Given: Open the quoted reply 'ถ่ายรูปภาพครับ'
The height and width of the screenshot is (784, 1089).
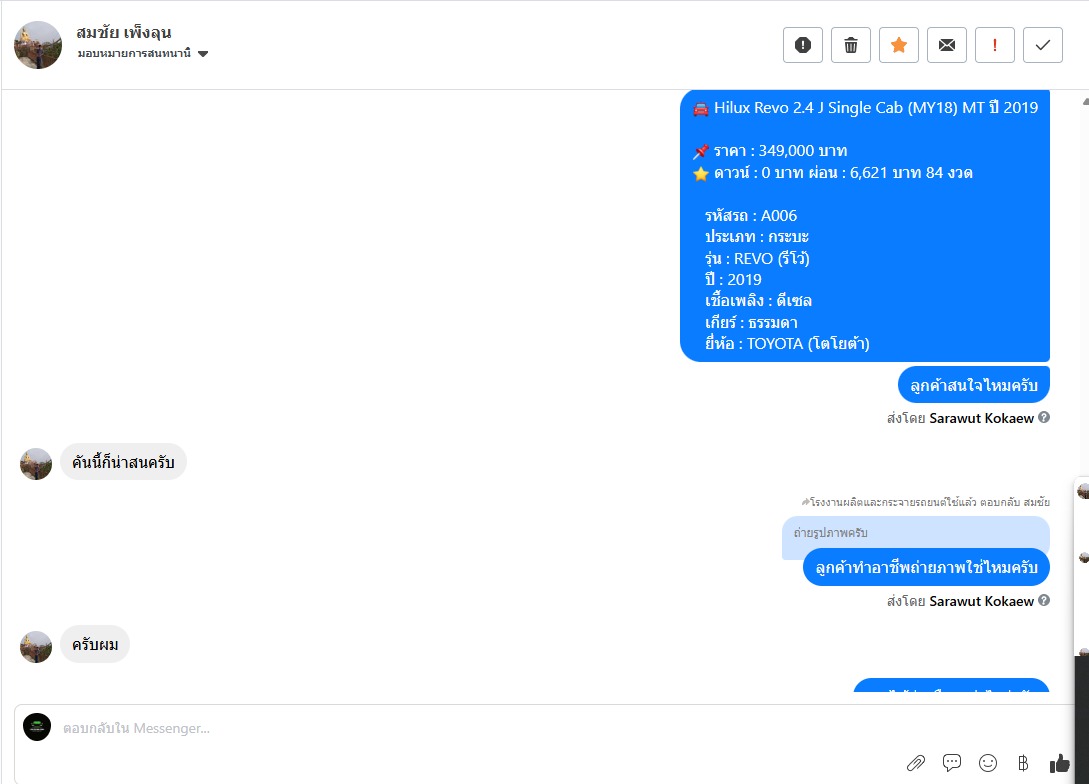Looking at the screenshot, I should coord(915,533).
